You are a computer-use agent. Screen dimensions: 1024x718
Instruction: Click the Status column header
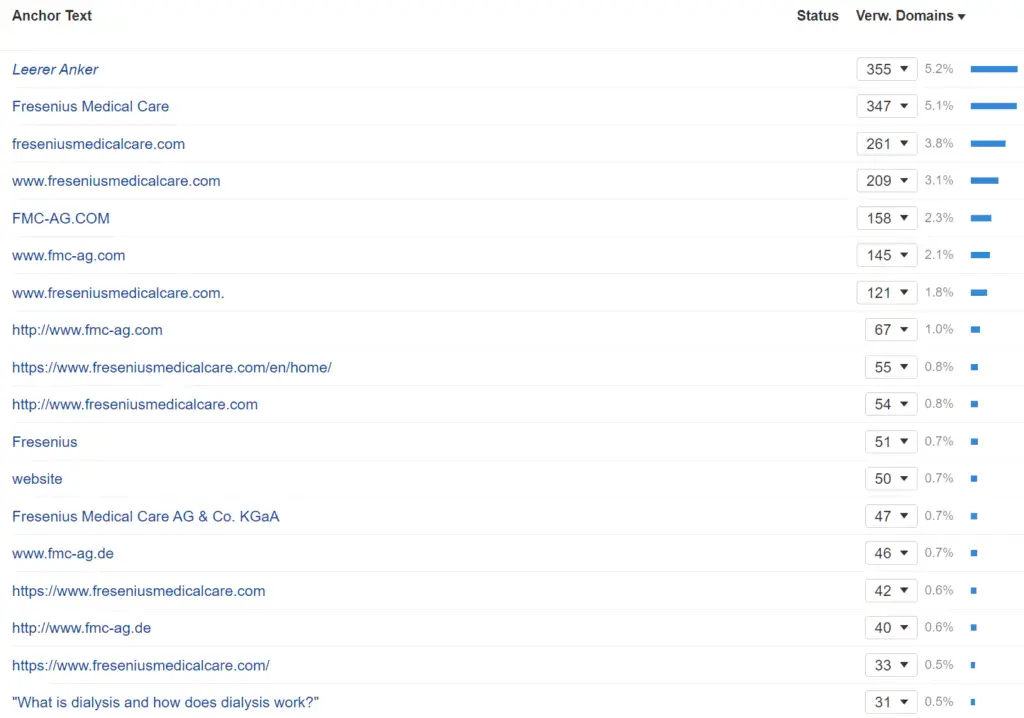point(817,16)
